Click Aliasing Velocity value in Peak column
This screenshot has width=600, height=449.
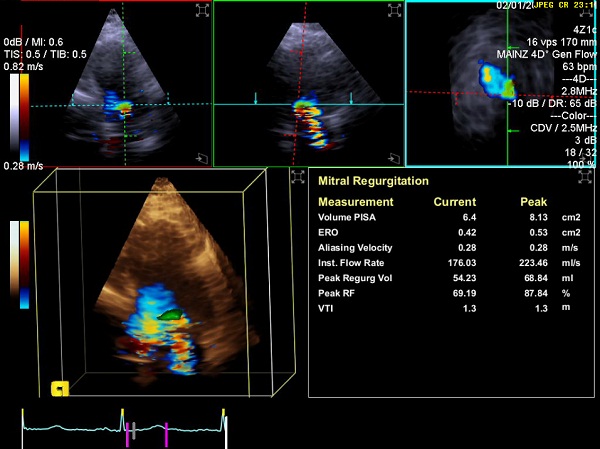click(538, 248)
